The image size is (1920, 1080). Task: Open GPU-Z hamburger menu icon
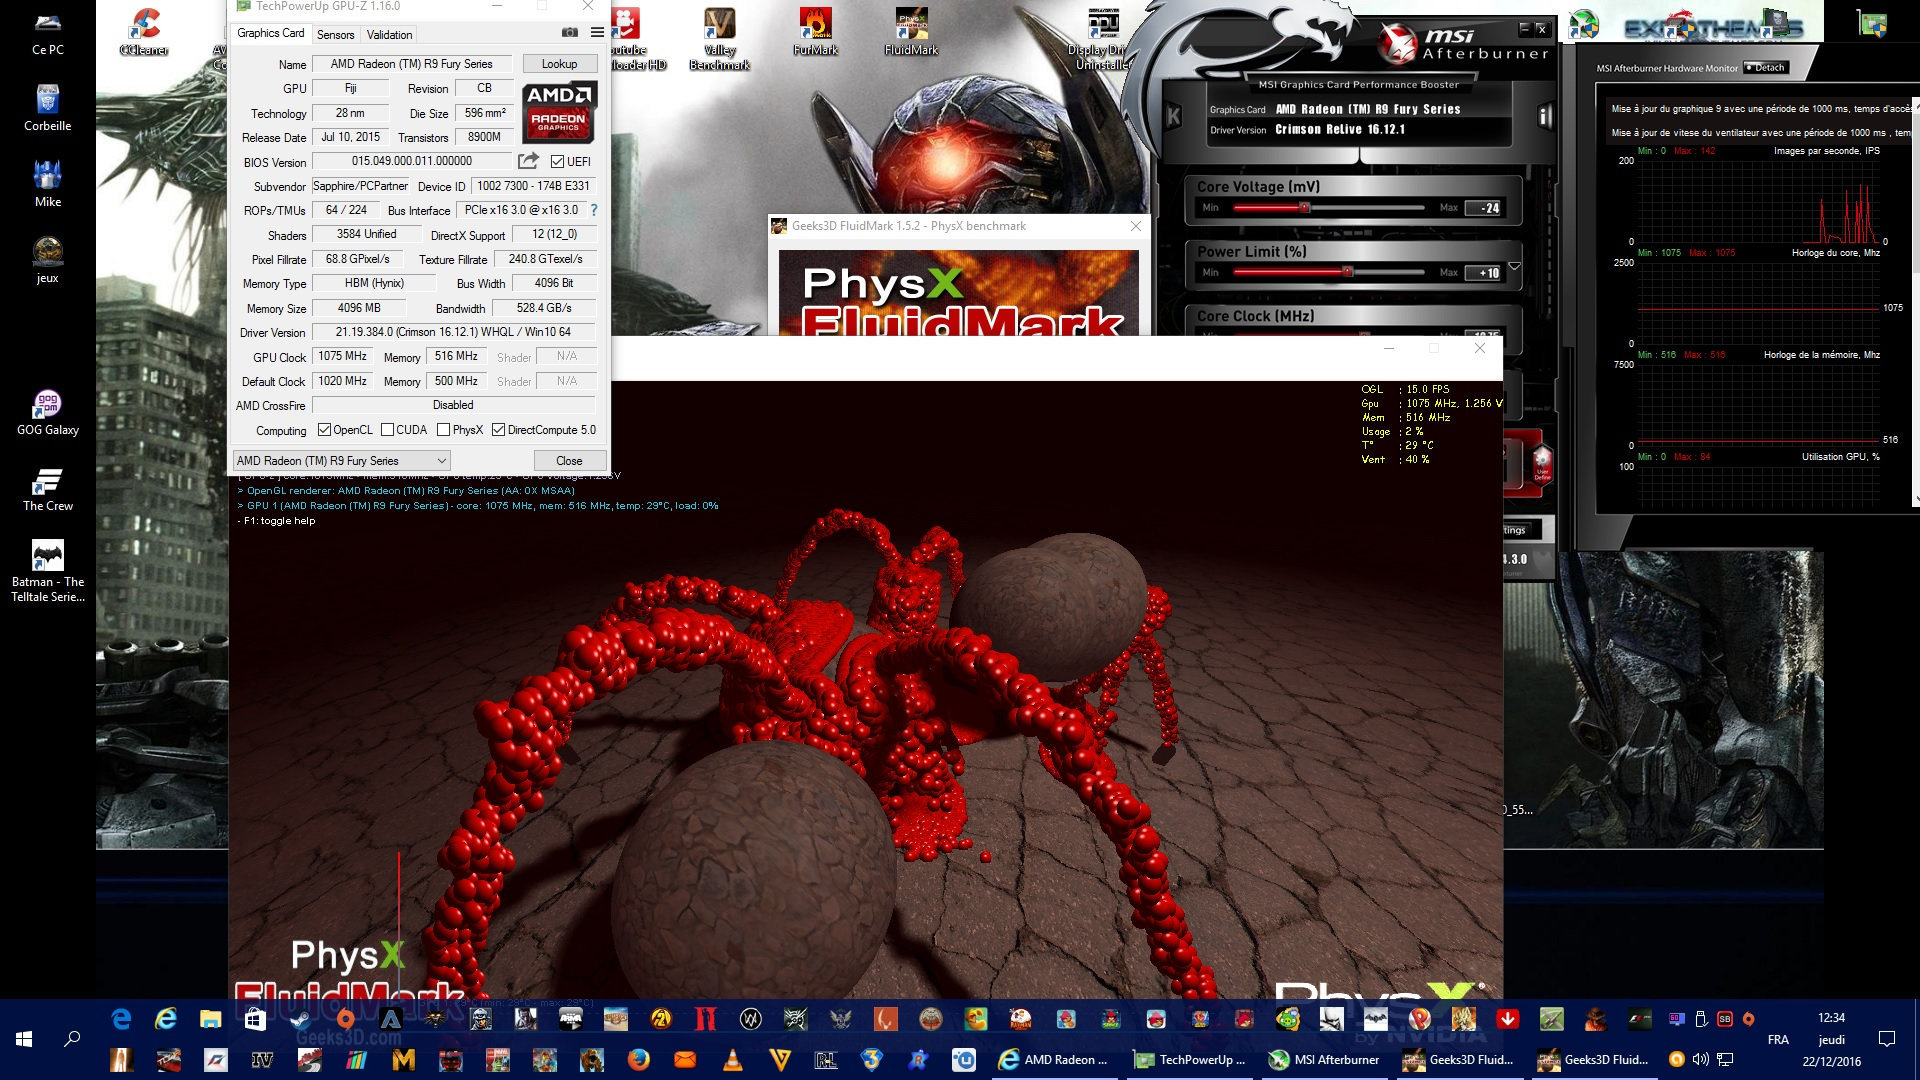597,32
